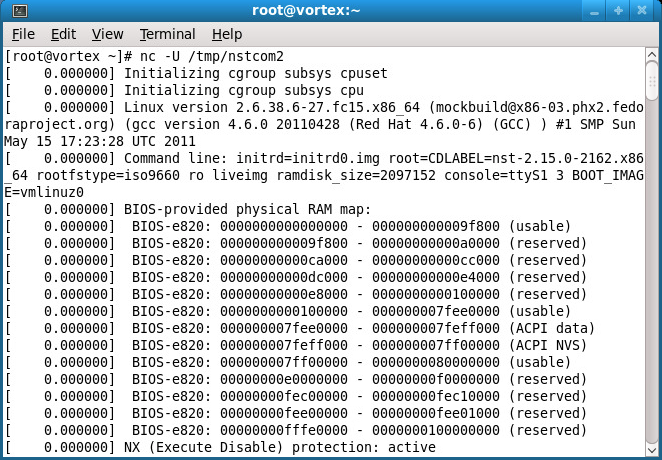Click the BIOS-e820 row starting '00000000fee00000'
The height and width of the screenshot is (460, 662).
pos(296,413)
